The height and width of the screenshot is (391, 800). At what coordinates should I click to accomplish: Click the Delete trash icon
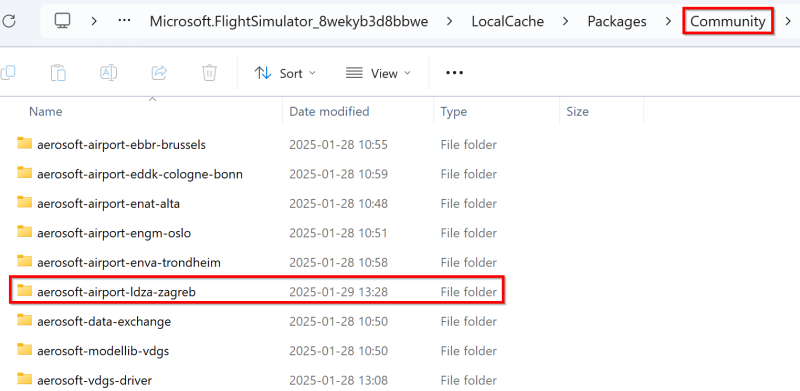(209, 73)
